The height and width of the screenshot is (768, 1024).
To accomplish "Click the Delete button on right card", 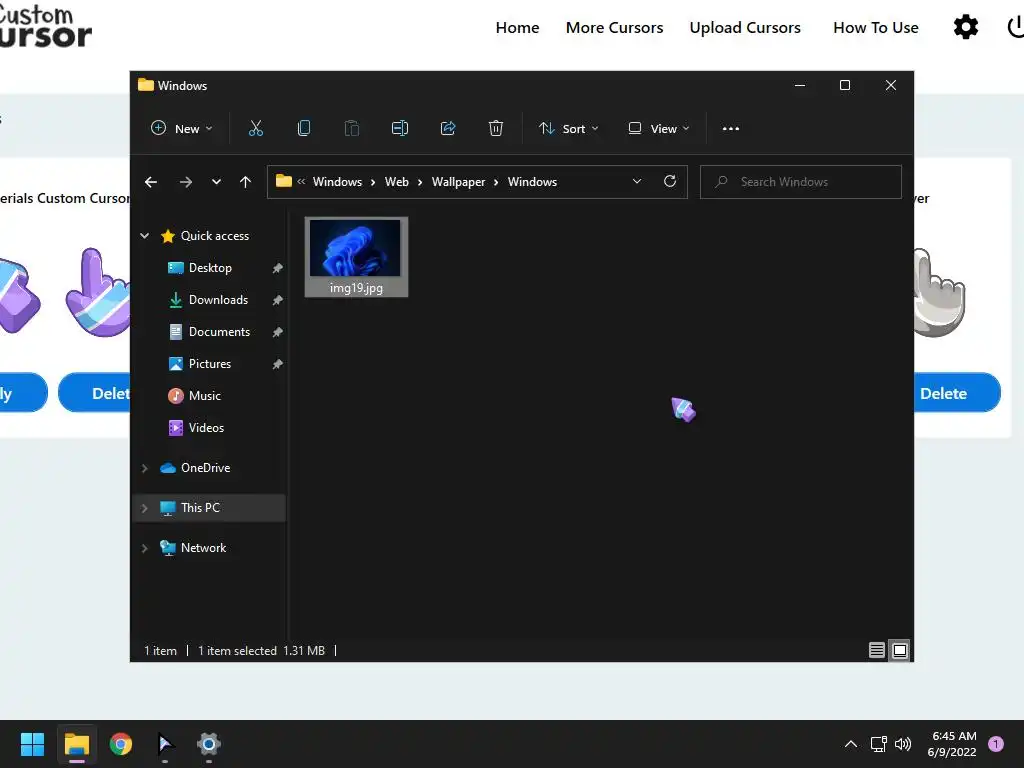I will coord(957,393).
